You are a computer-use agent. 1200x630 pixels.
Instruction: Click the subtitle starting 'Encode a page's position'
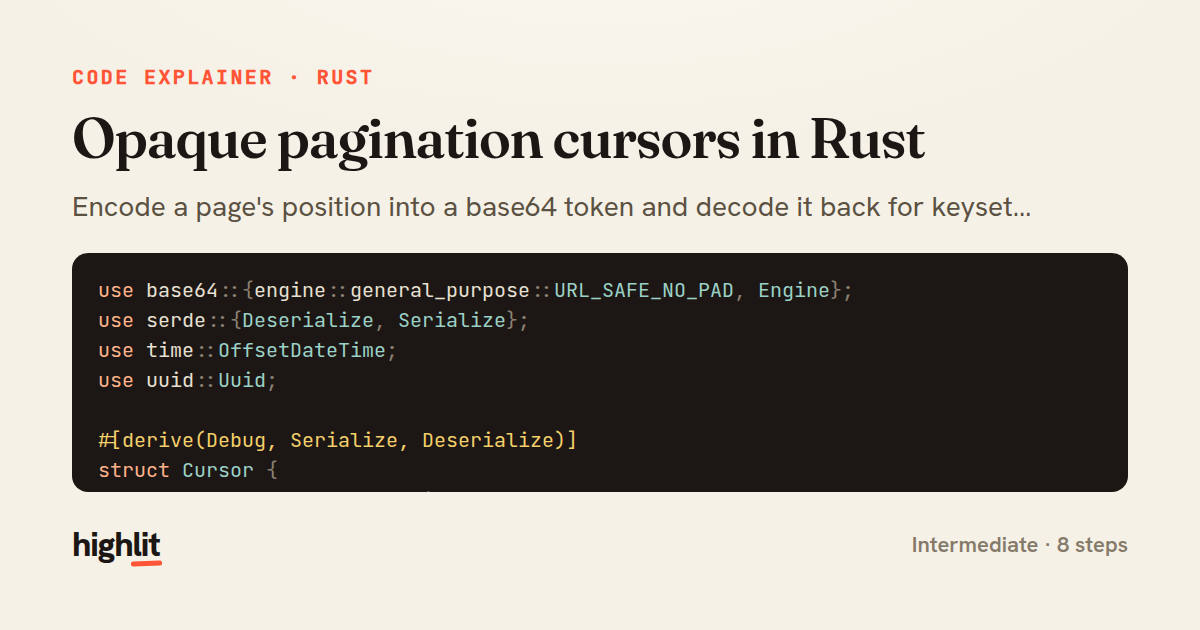click(552, 208)
